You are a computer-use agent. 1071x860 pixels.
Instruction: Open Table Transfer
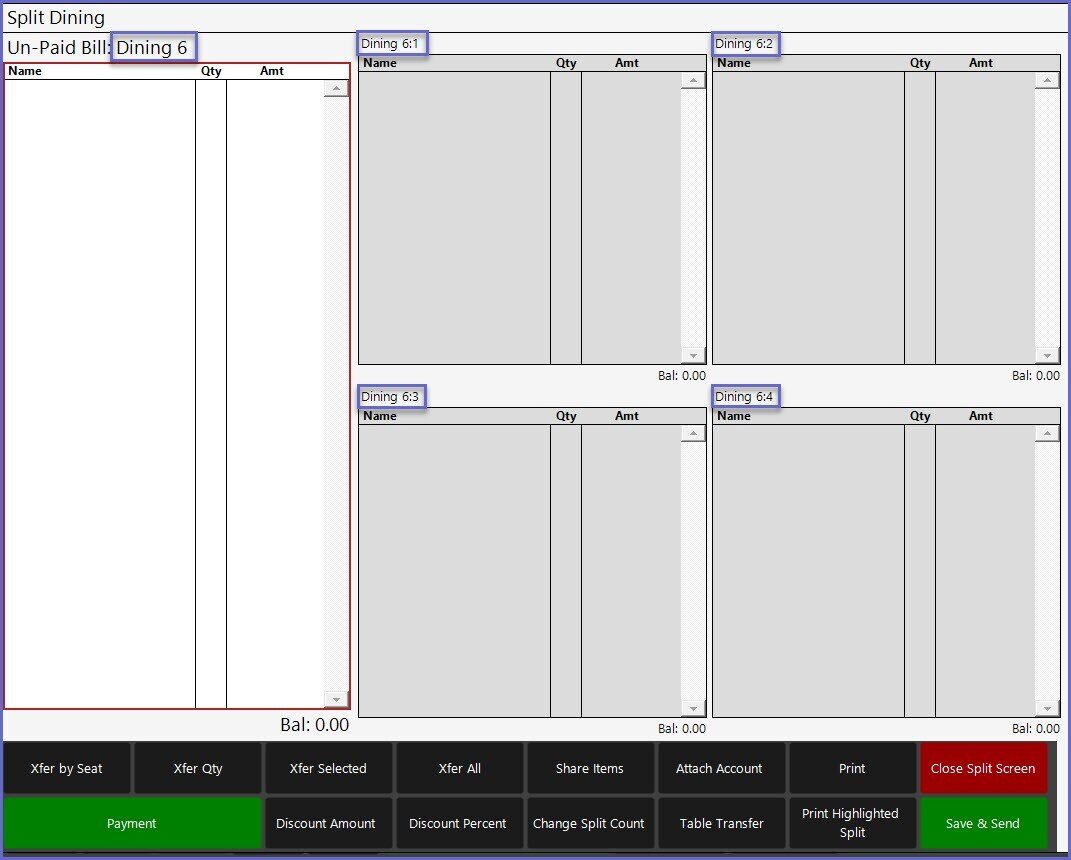(721, 823)
